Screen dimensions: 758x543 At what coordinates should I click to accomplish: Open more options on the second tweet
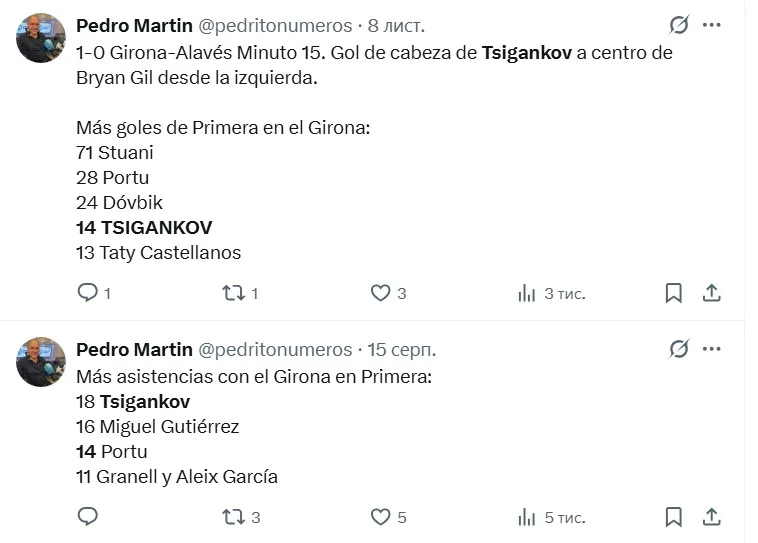712,349
